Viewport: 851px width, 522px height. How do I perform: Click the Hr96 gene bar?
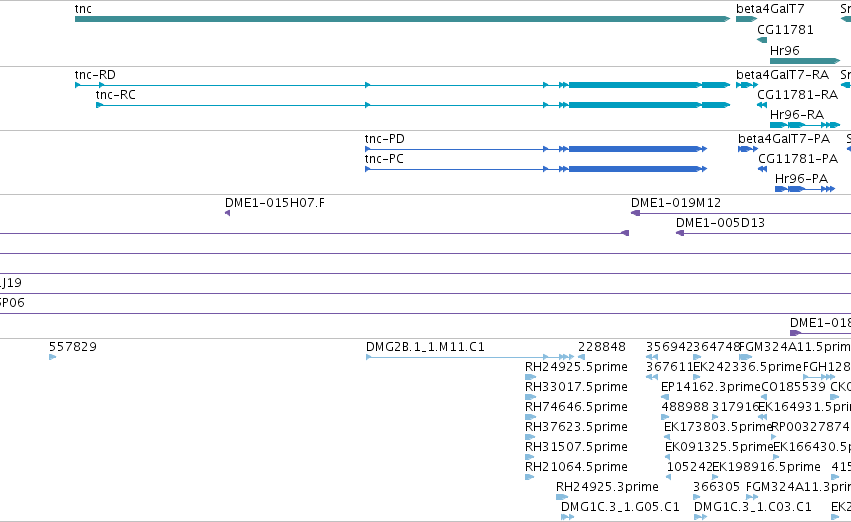pyautogui.click(x=804, y=61)
